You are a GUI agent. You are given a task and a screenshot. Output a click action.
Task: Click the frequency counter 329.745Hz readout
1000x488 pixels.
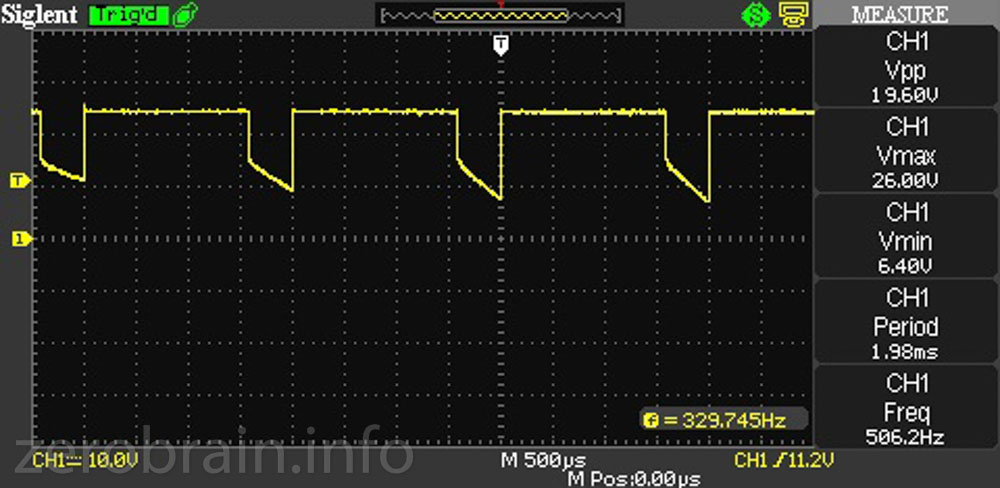pyautogui.click(x=724, y=420)
